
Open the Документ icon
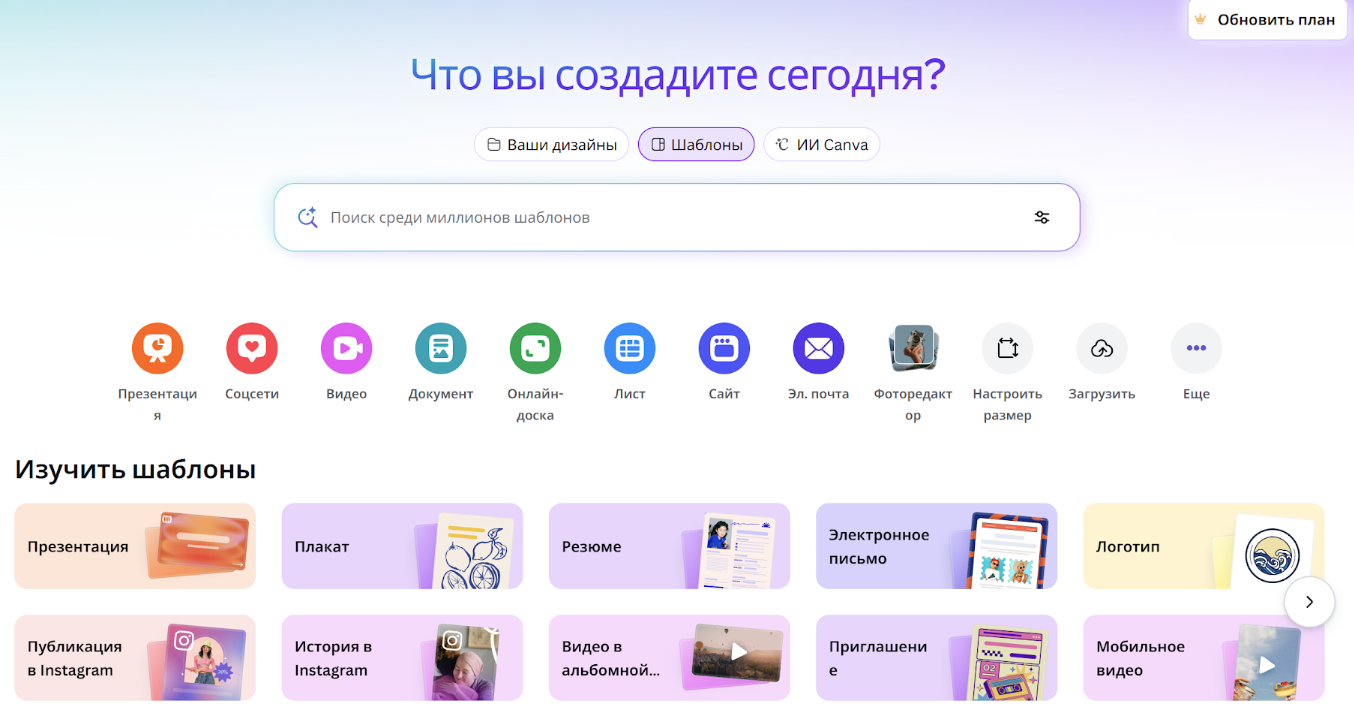point(441,348)
